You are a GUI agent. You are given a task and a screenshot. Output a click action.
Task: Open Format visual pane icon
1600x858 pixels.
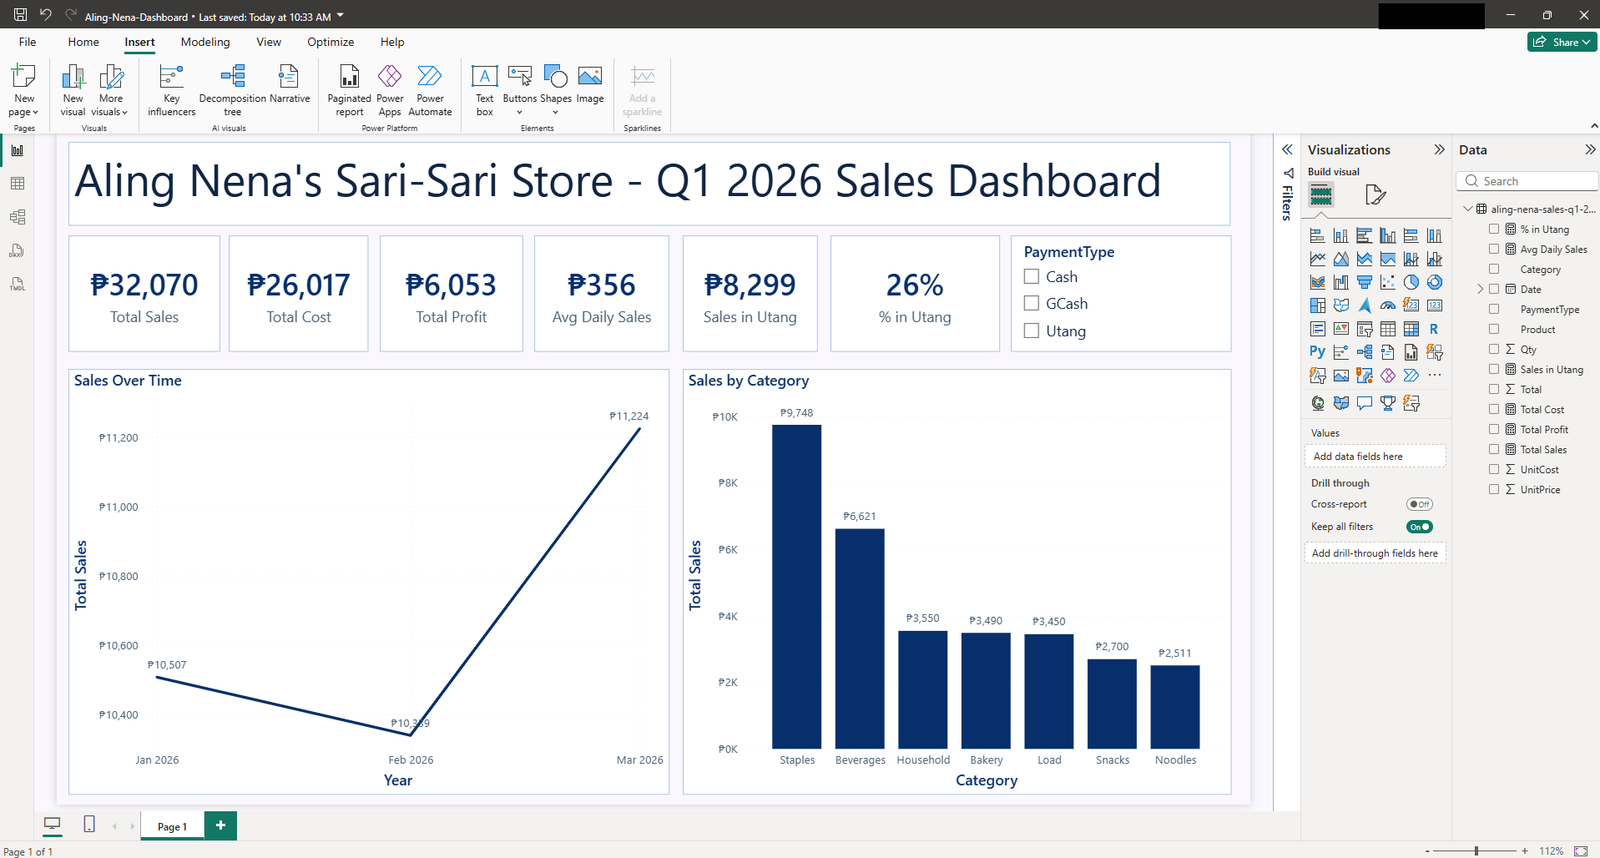[x=1376, y=195]
